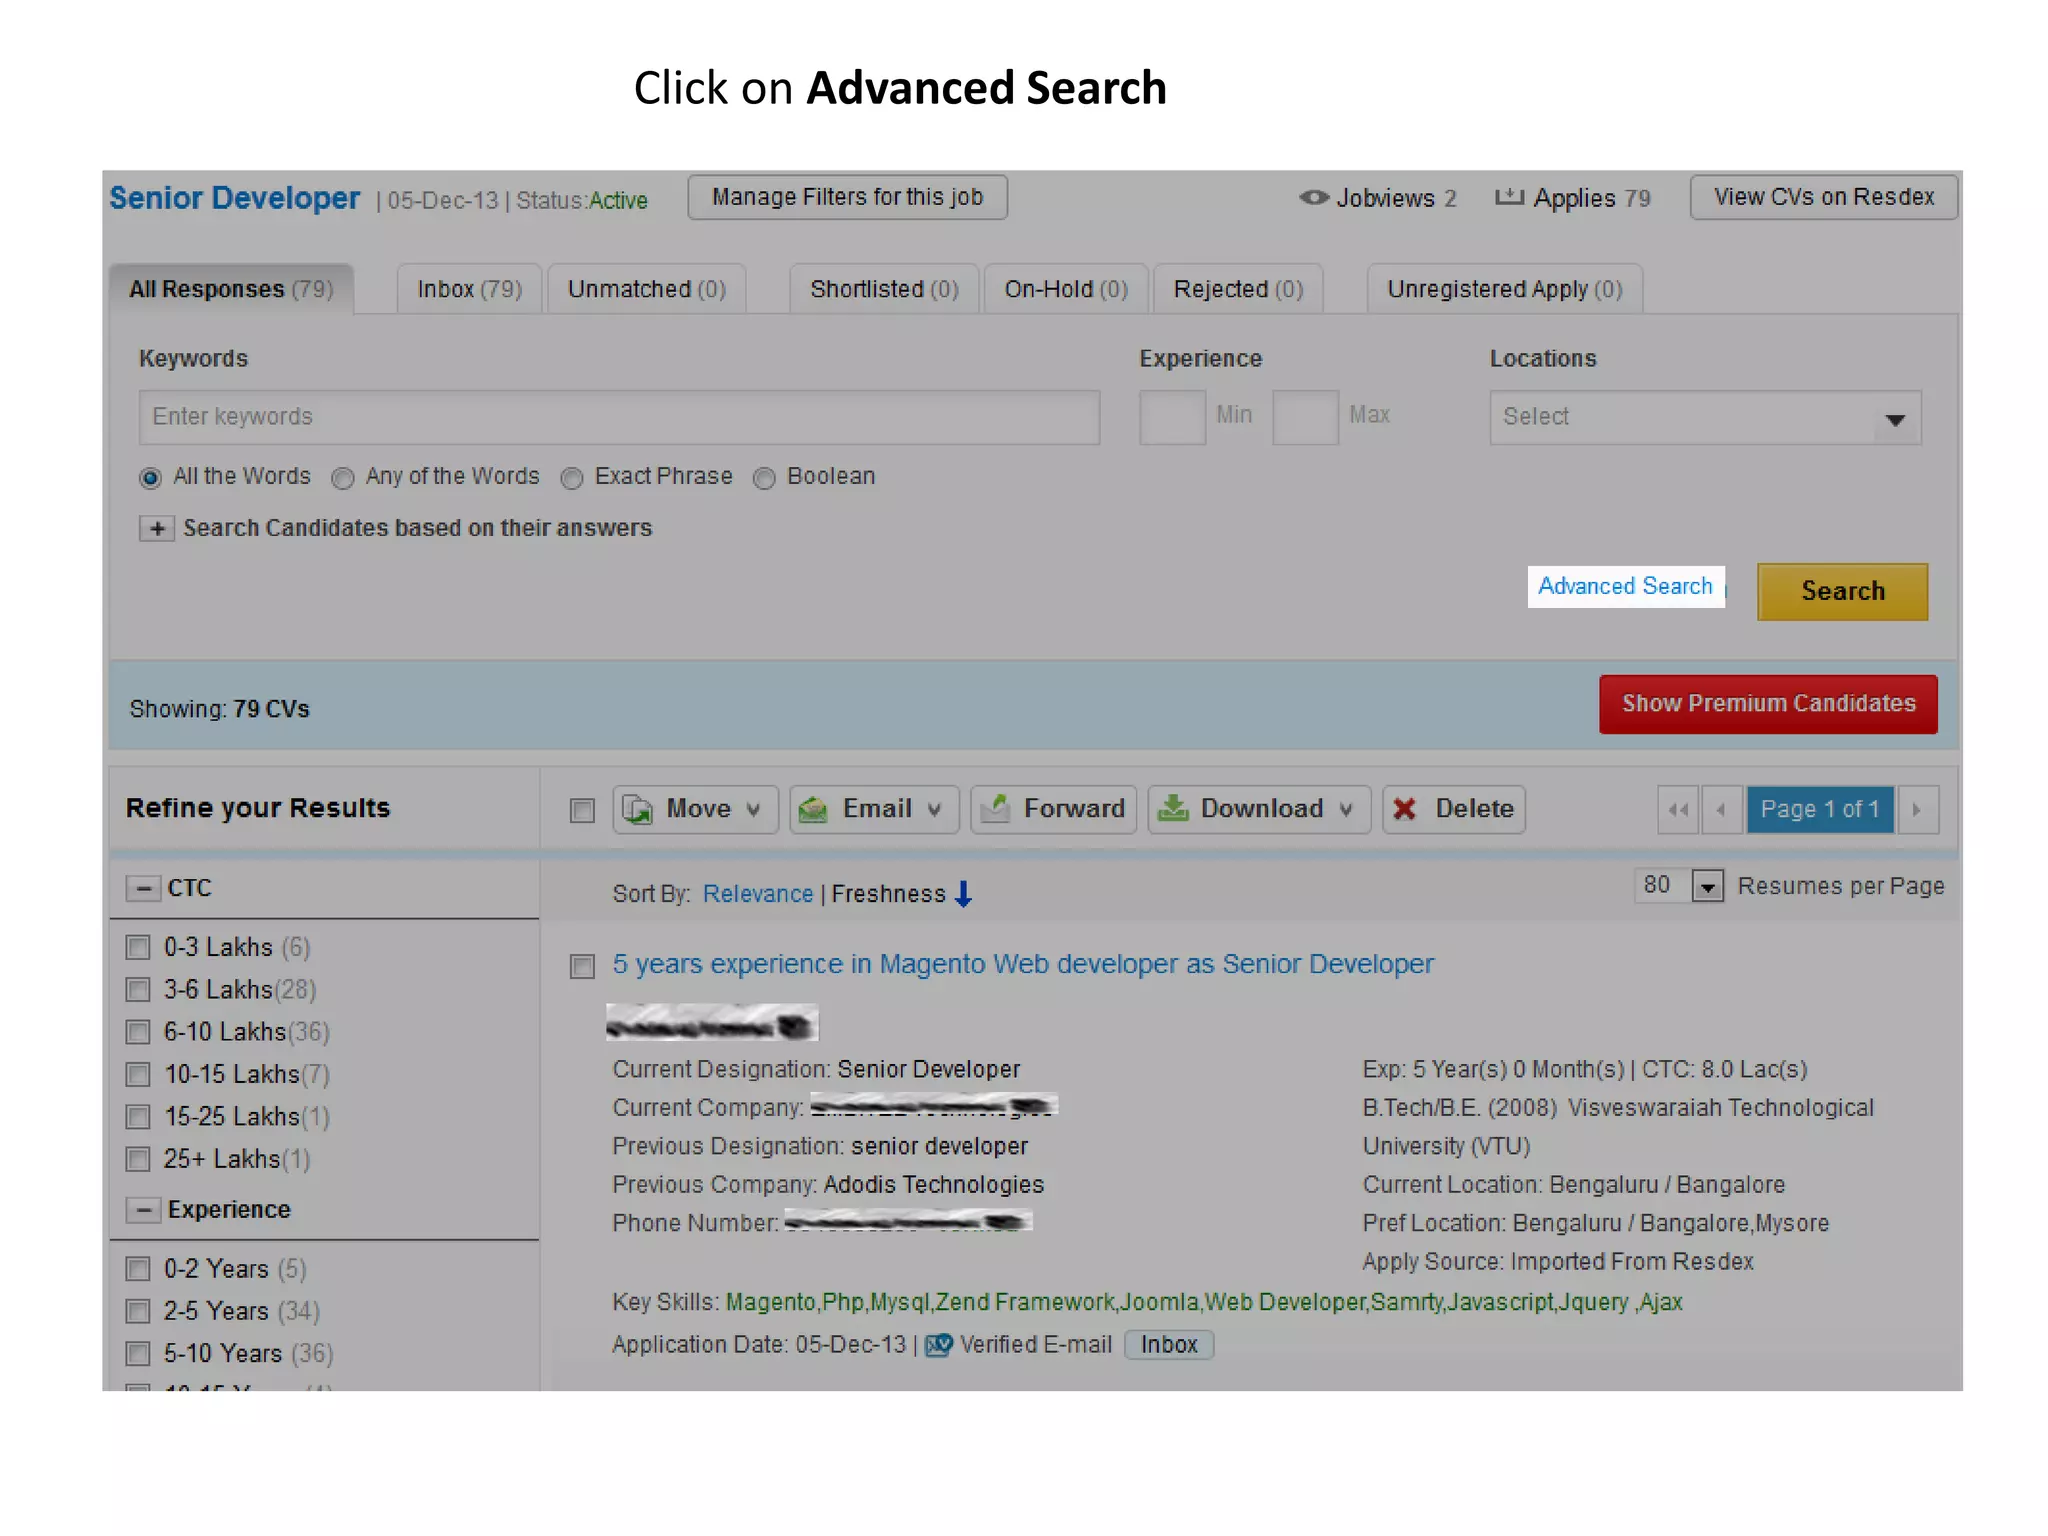Switch to Inbox (79) tab
The width and height of the screenshot is (2048, 1536).
point(469,289)
